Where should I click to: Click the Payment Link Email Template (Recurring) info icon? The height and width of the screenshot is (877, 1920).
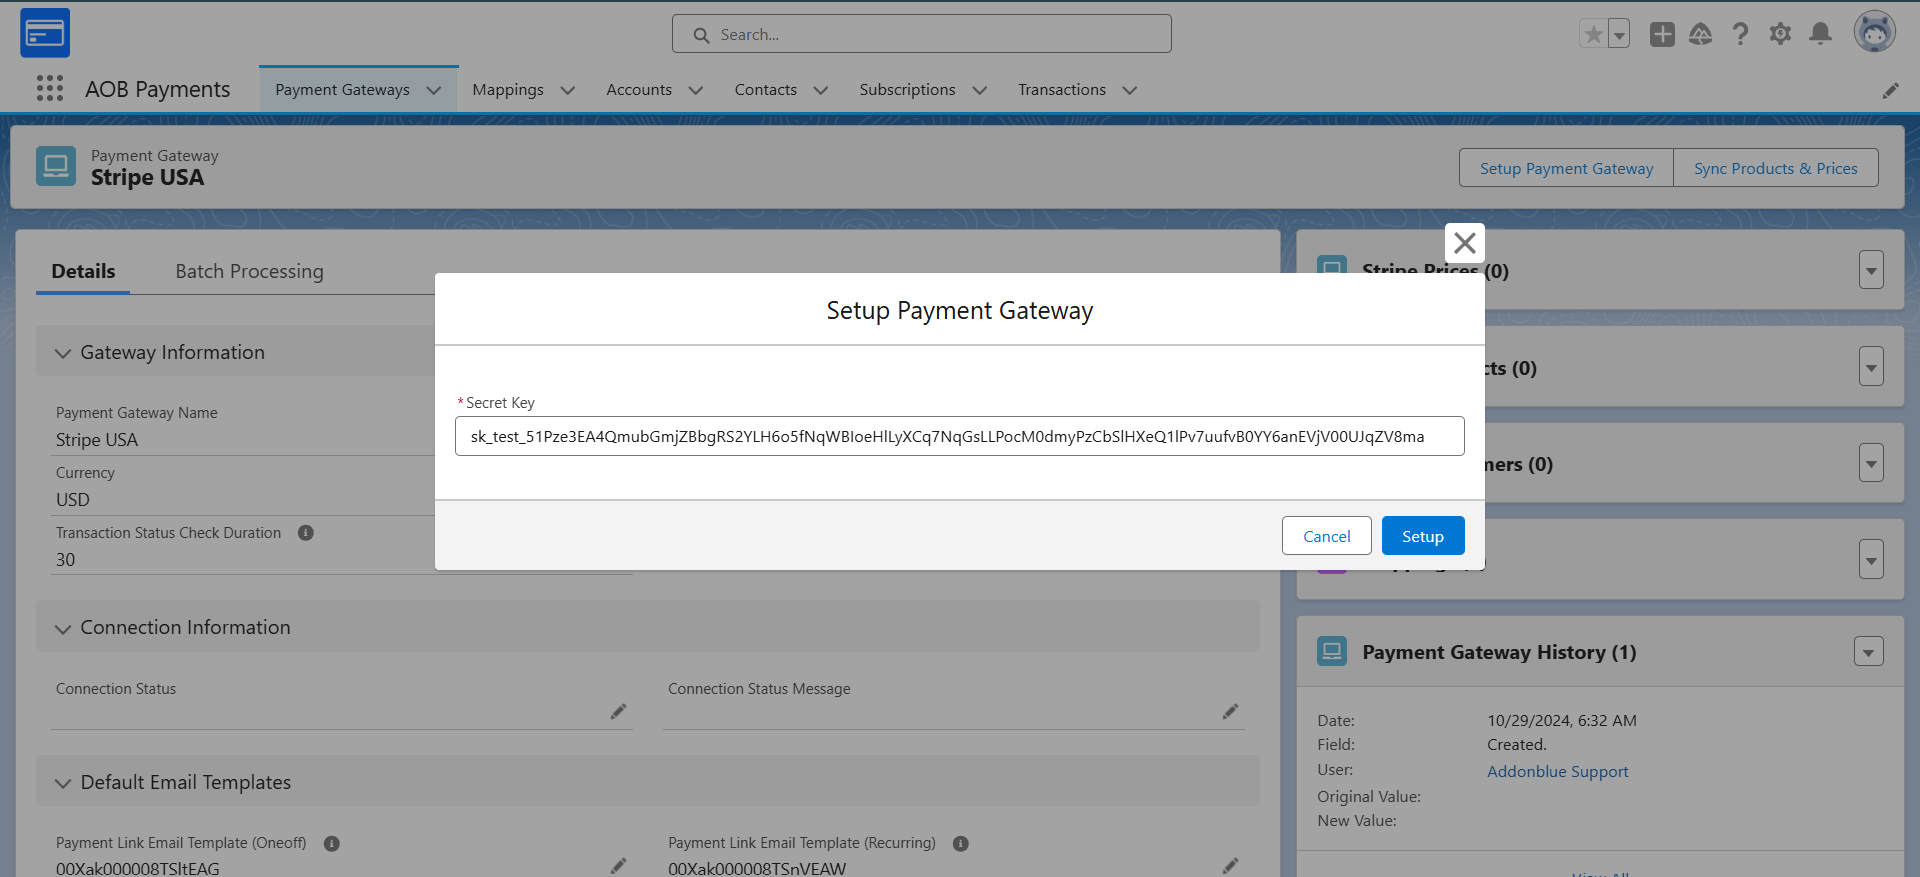click(961, 844)
